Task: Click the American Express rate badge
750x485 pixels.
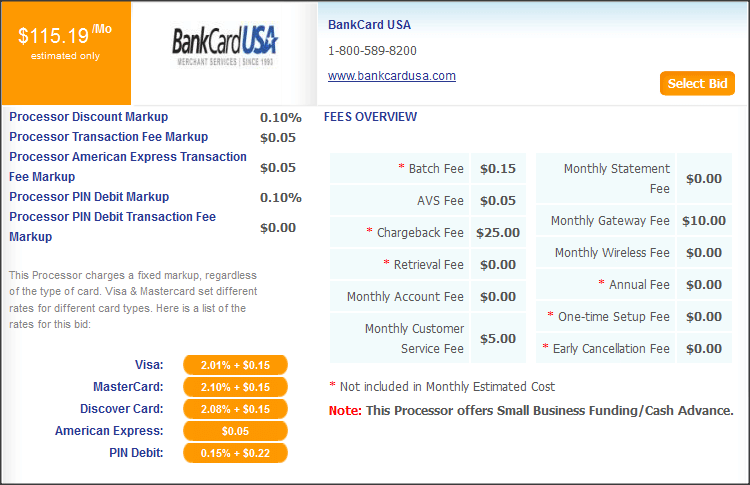Action: (235, 431)
